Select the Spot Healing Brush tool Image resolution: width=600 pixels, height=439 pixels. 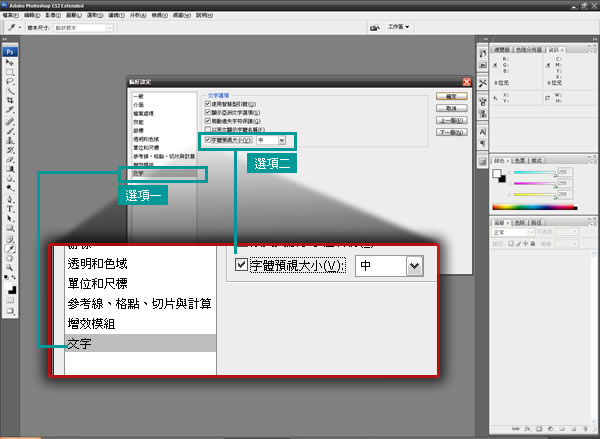[x=10, y=122]
